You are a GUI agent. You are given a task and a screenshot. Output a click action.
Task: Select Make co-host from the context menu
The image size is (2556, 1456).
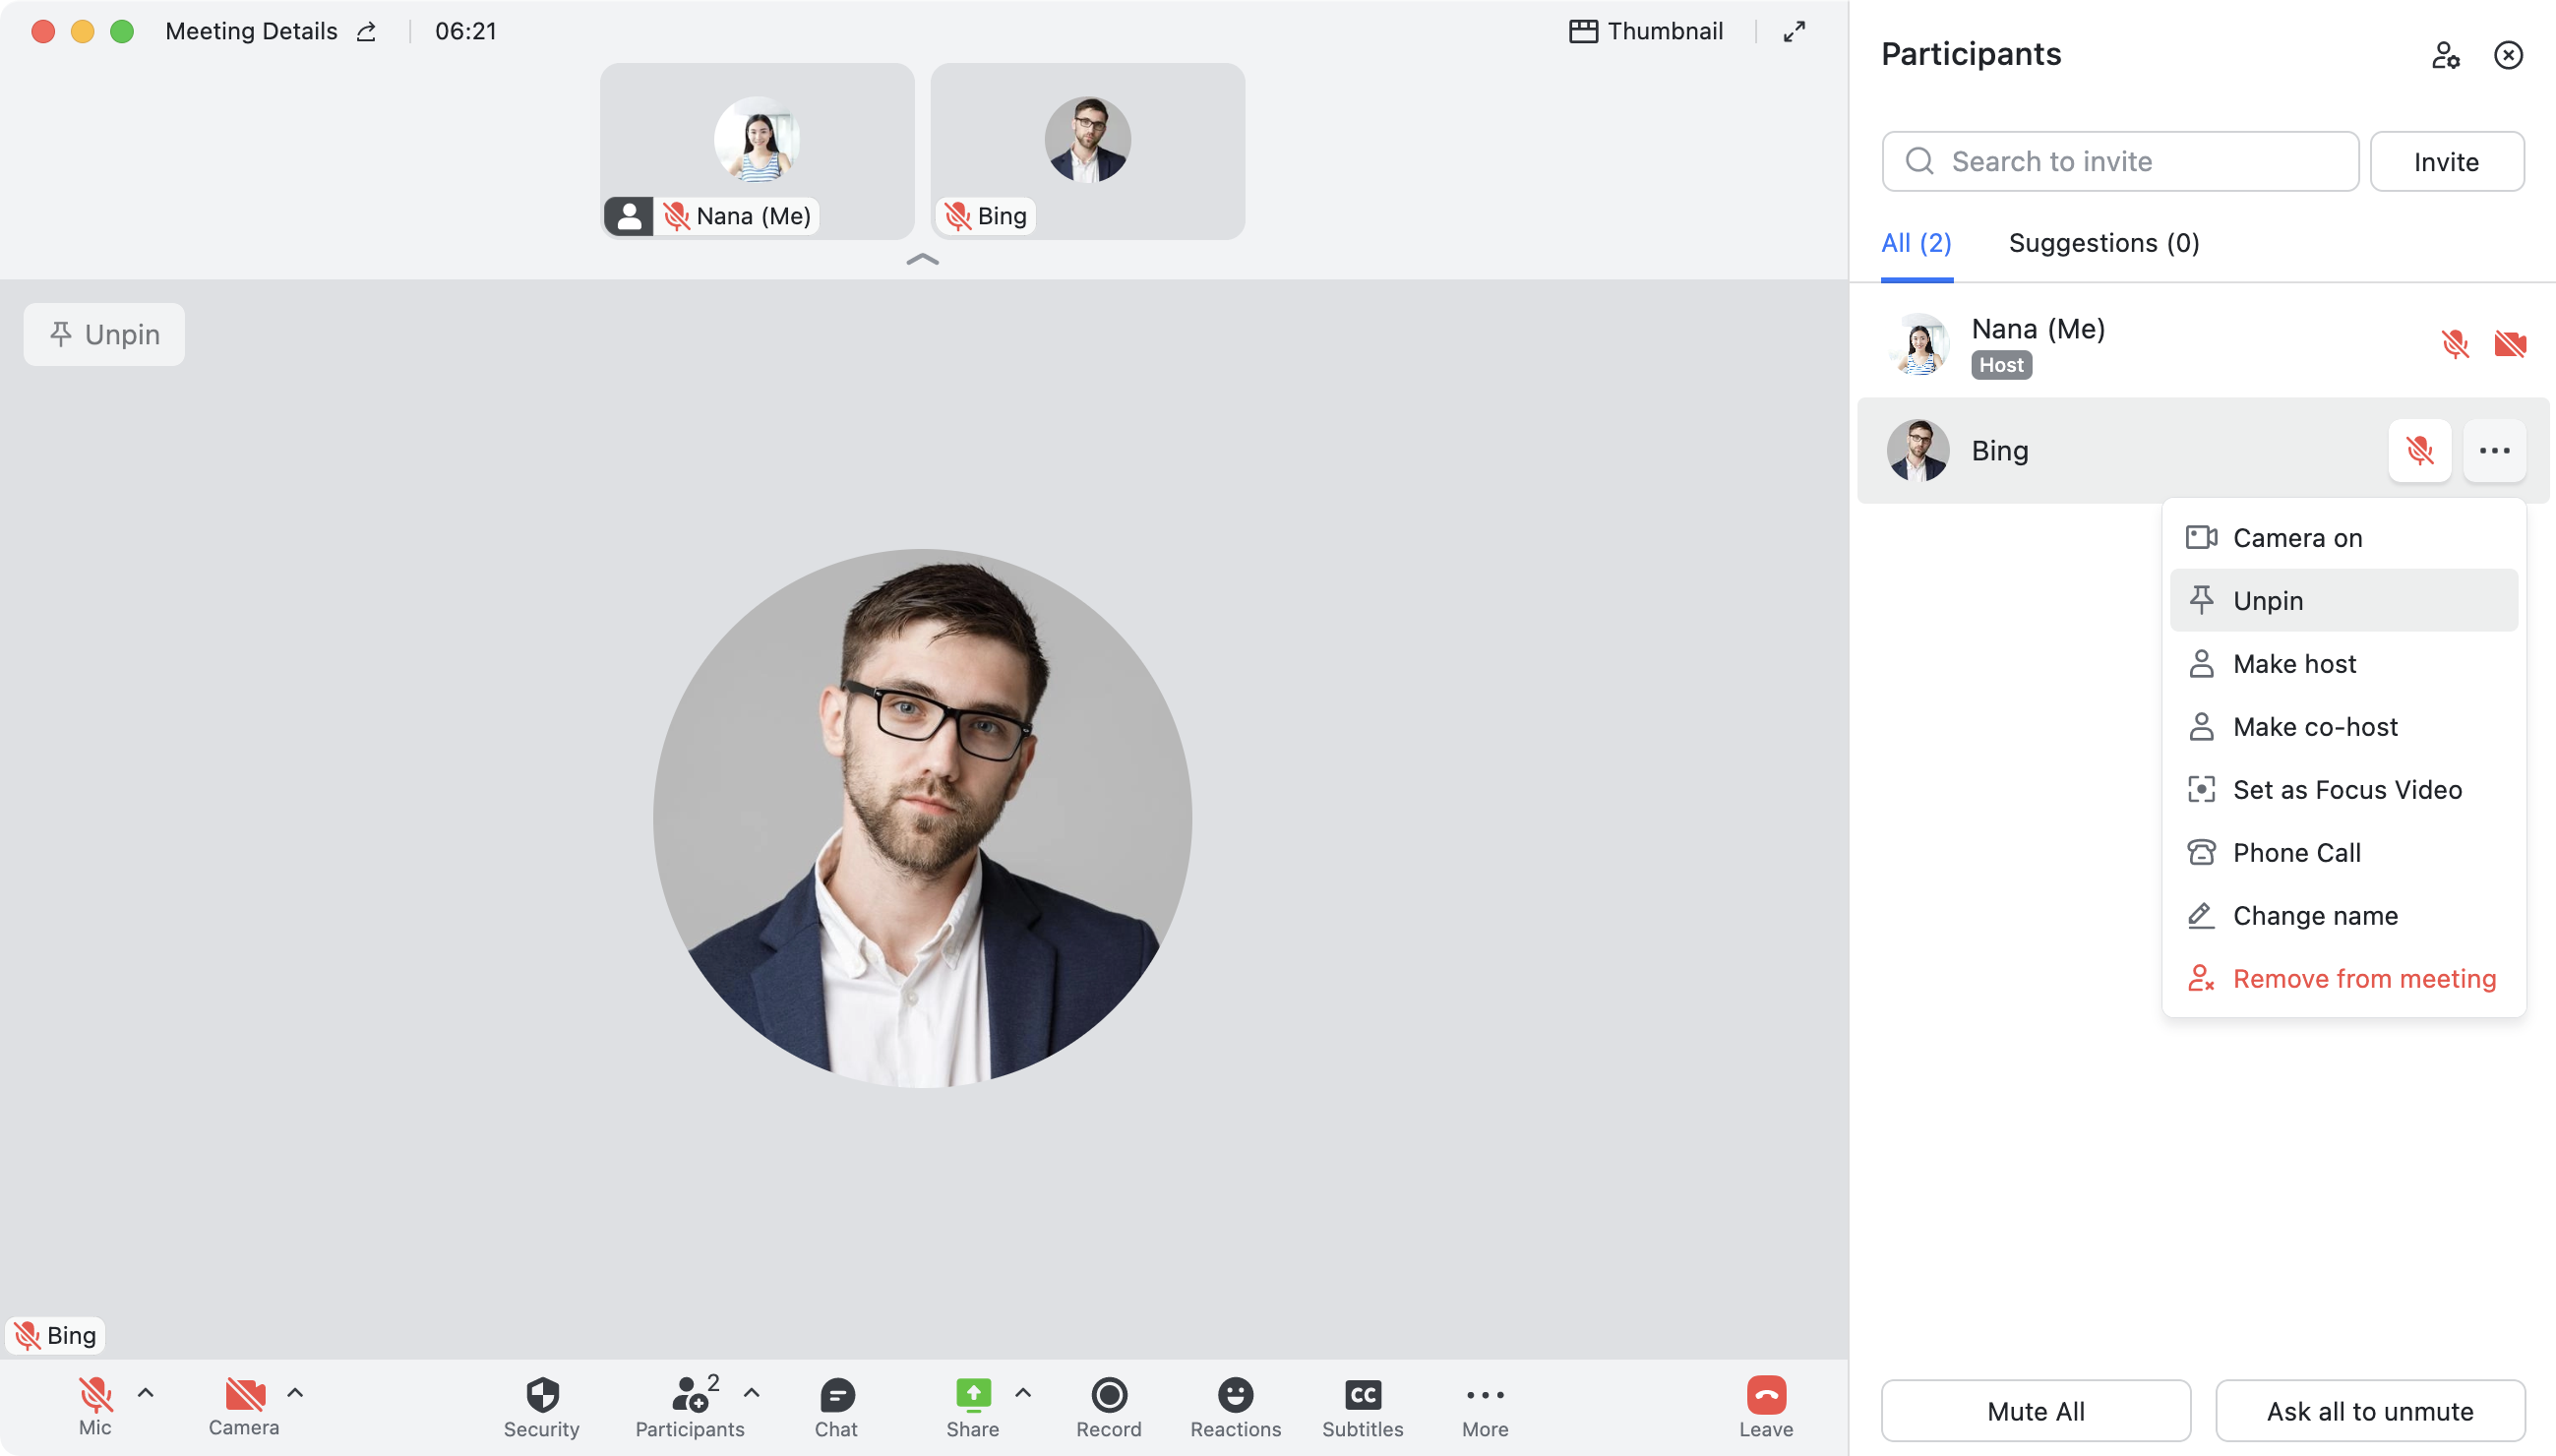coord(2317,726)
